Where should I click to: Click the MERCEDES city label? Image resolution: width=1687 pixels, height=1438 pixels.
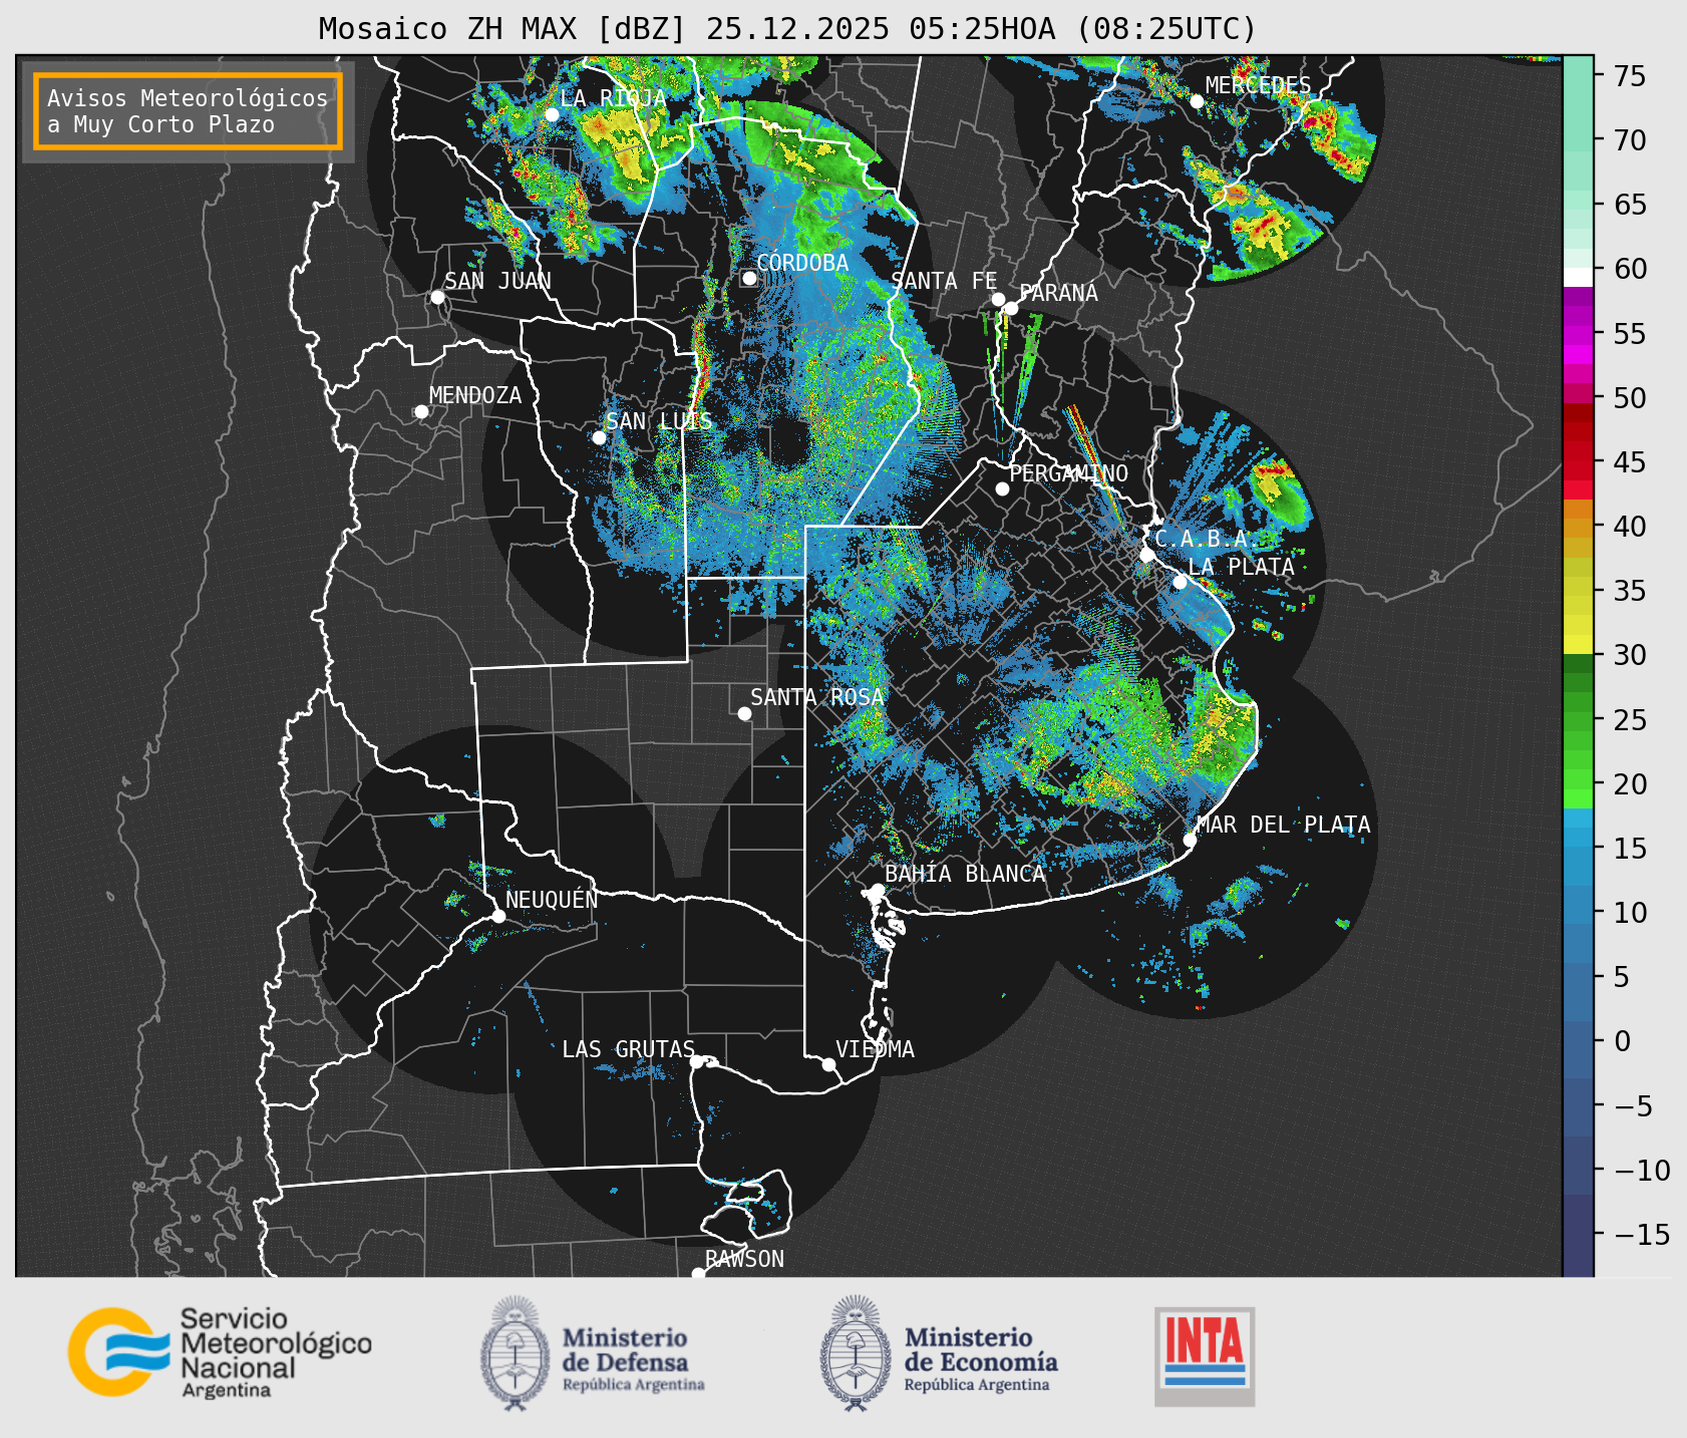pos(1258,85)
